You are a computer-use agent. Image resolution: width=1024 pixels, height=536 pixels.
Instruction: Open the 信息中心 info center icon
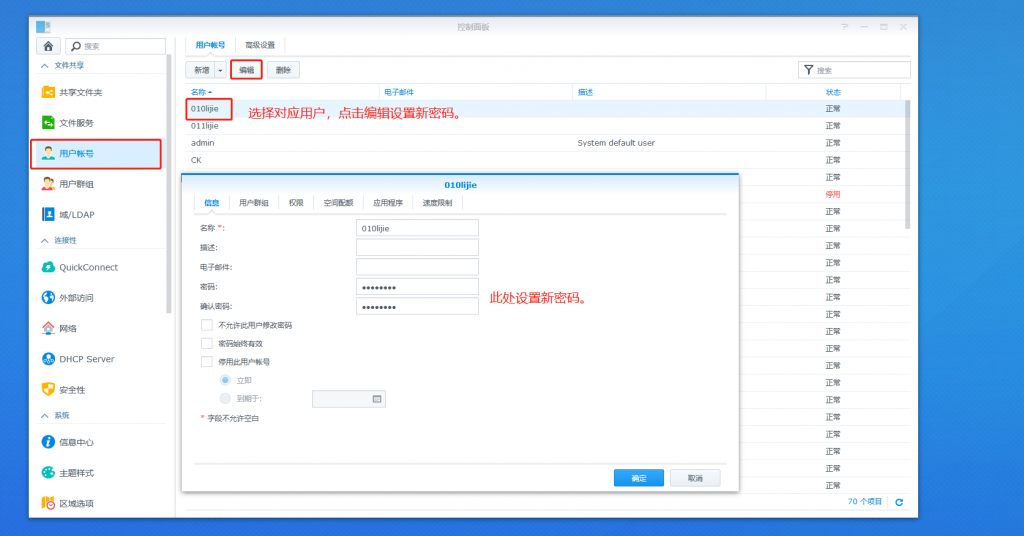[x=48, y=442]
